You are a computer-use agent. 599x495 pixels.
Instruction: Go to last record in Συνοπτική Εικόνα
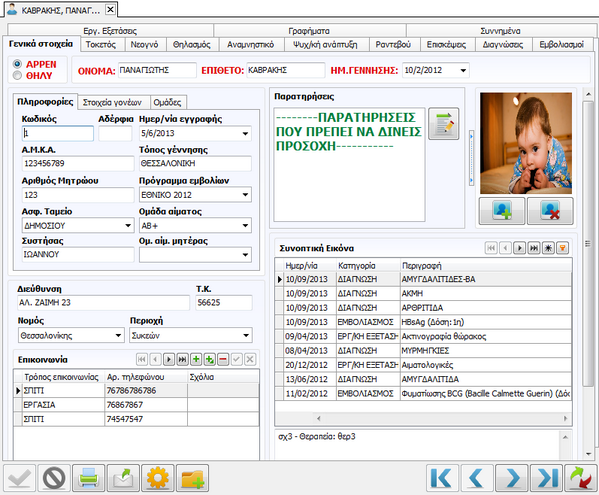tap(534, 248)
